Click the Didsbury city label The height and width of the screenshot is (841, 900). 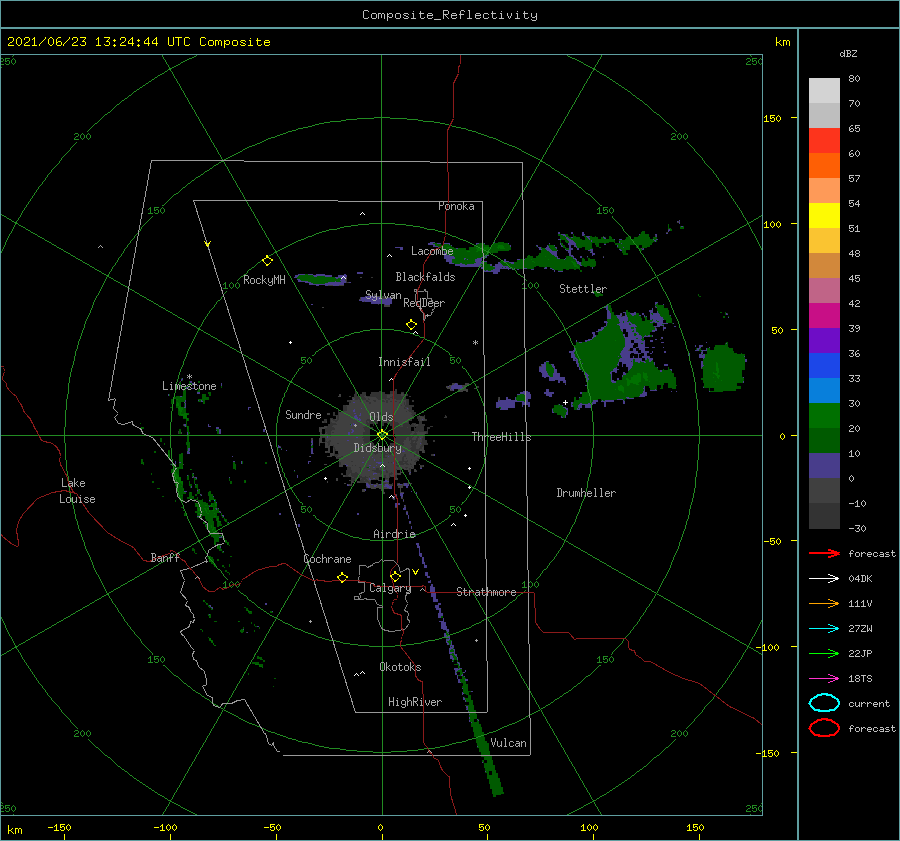[x=378, y=448]
